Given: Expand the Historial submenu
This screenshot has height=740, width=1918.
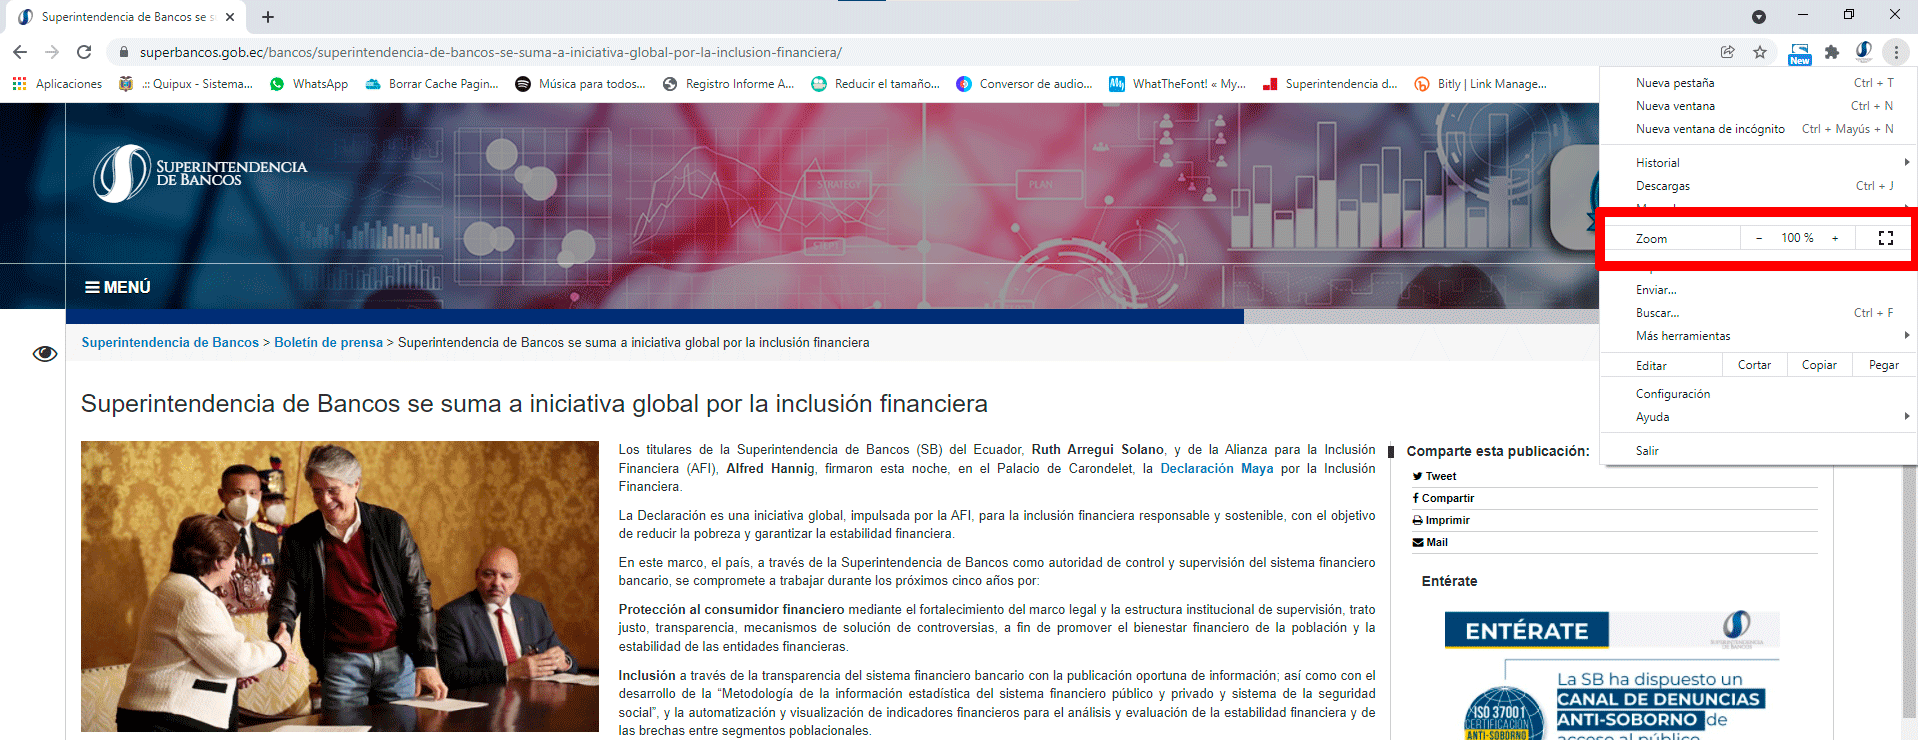Looking at the screenshot, I should click(1757, 162).
